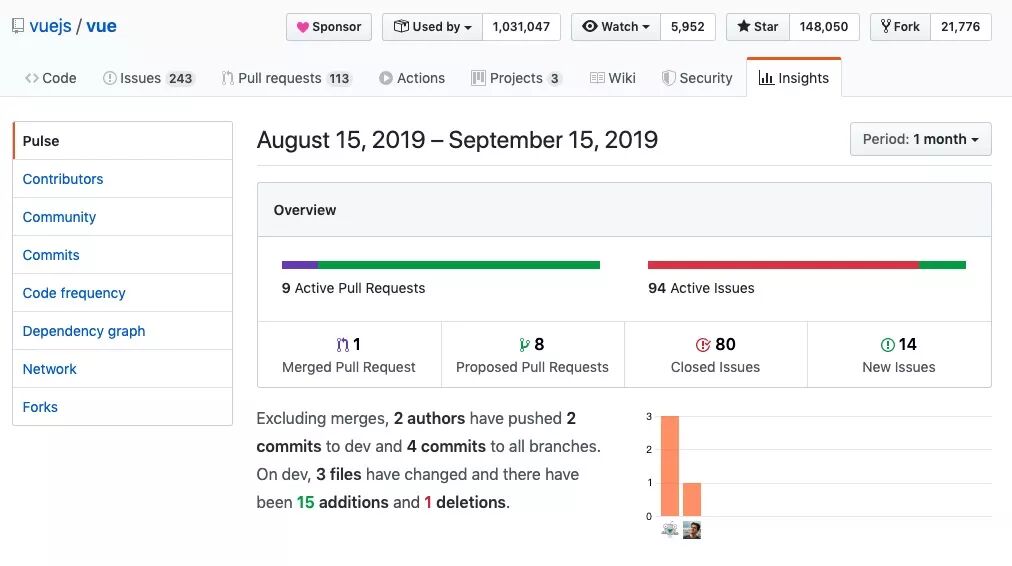Click the Projects tab board icon
The width and height of the screenshot is (1012, 566).
click(478, 78)
